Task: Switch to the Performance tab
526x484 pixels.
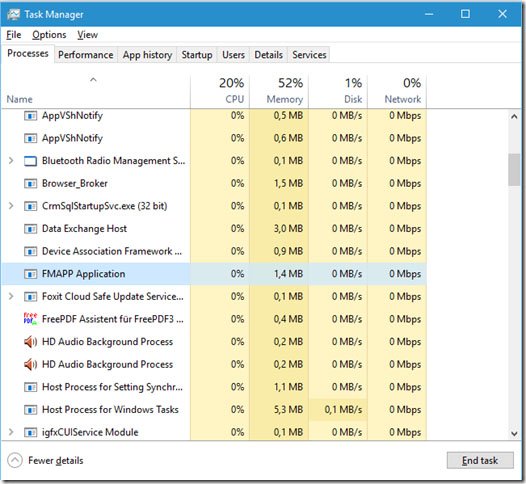Action: (86, 55)
